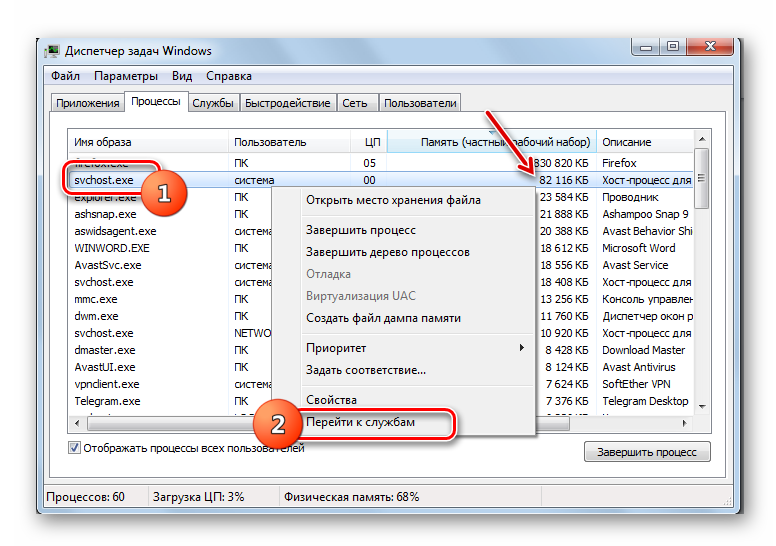Select the mmc.exe process
The height and width of the screenshot is (546, 776).
click(x=96, y=299)
